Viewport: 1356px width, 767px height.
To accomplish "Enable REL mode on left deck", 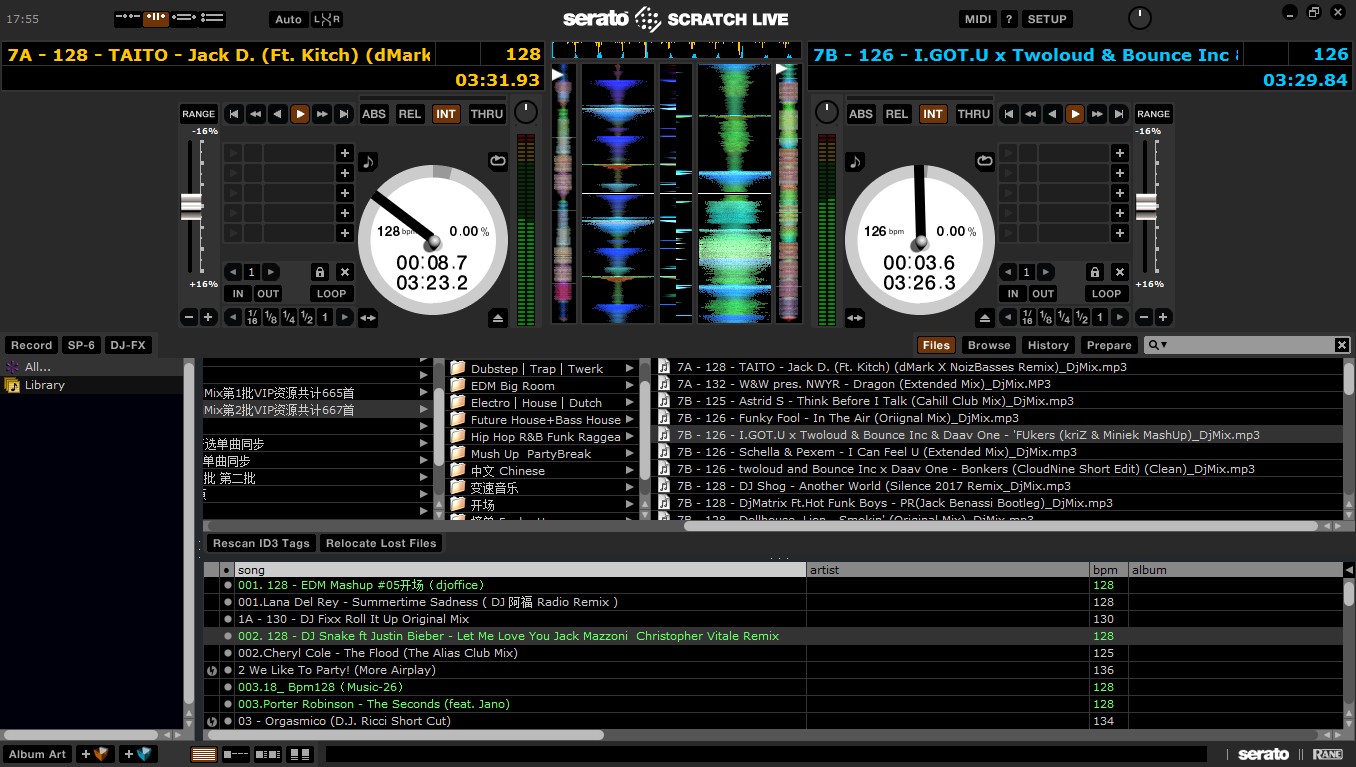I will tap(410, 114).
